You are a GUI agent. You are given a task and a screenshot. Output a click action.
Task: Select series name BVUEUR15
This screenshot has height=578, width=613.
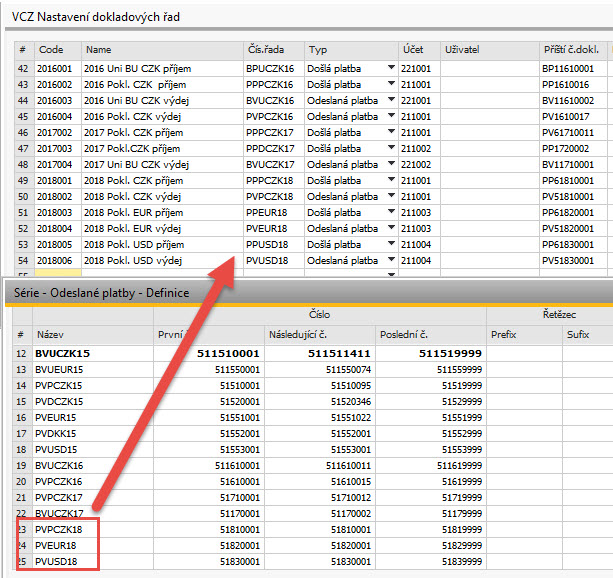pyautogui.click(x=93, y=370)
